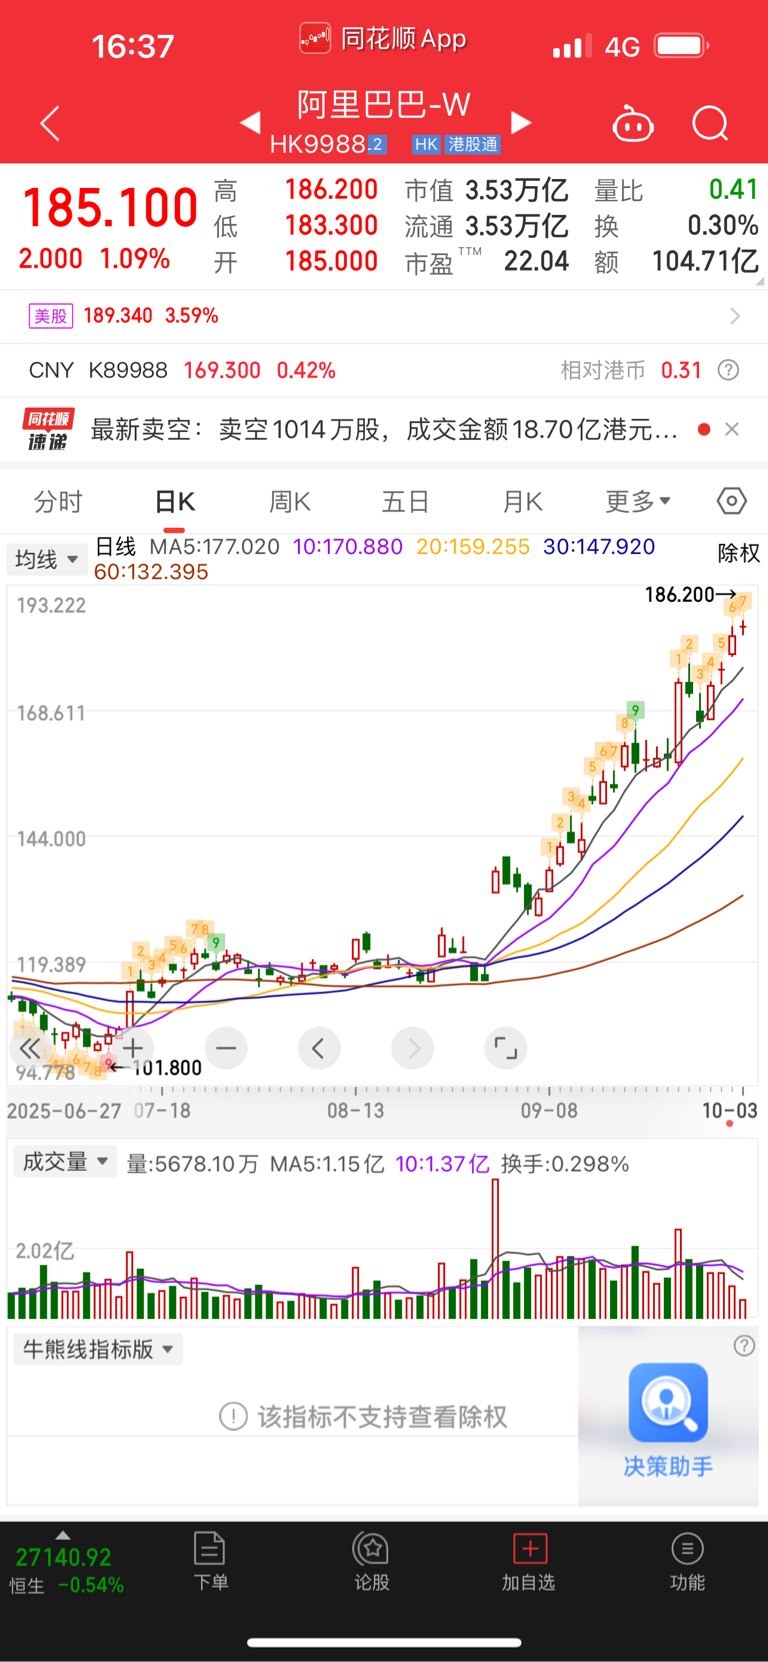
Task: Dismiss the 最新卖空 news banner
Action: 732,429
